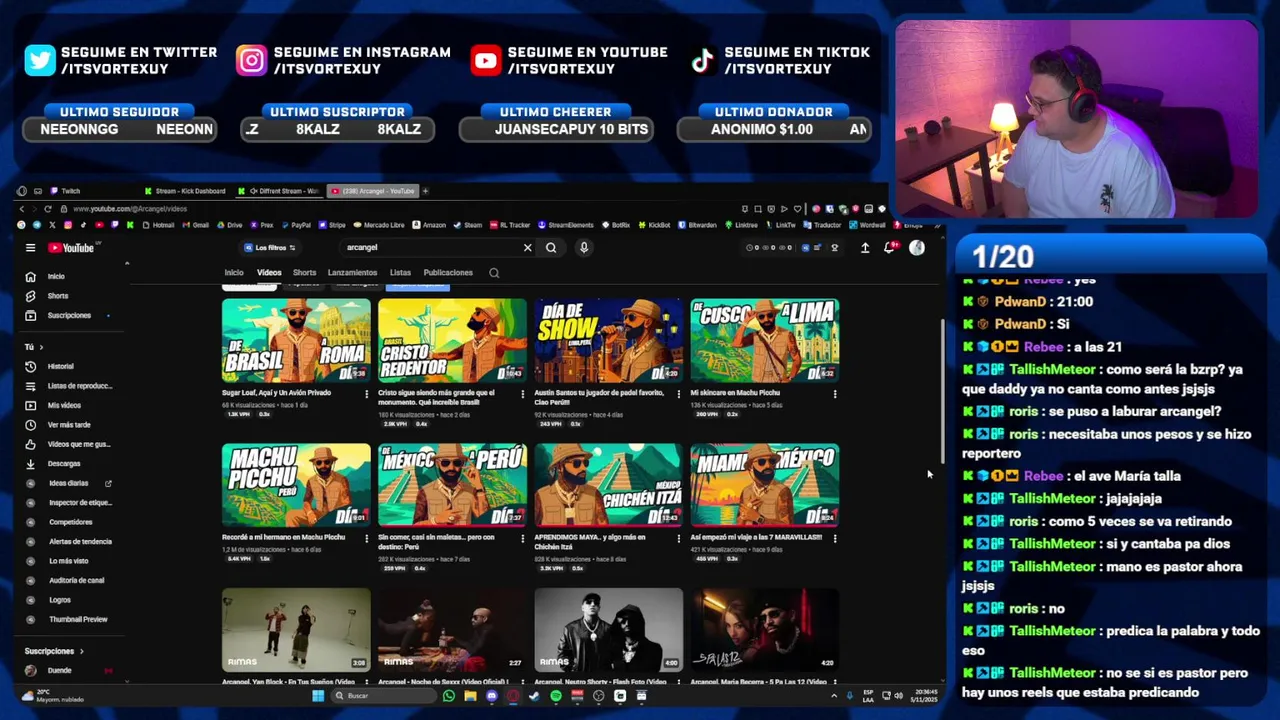This screenshot has width=1280, height=720.
Task: Open the Día de Show thumbnail
Action: 608,340
